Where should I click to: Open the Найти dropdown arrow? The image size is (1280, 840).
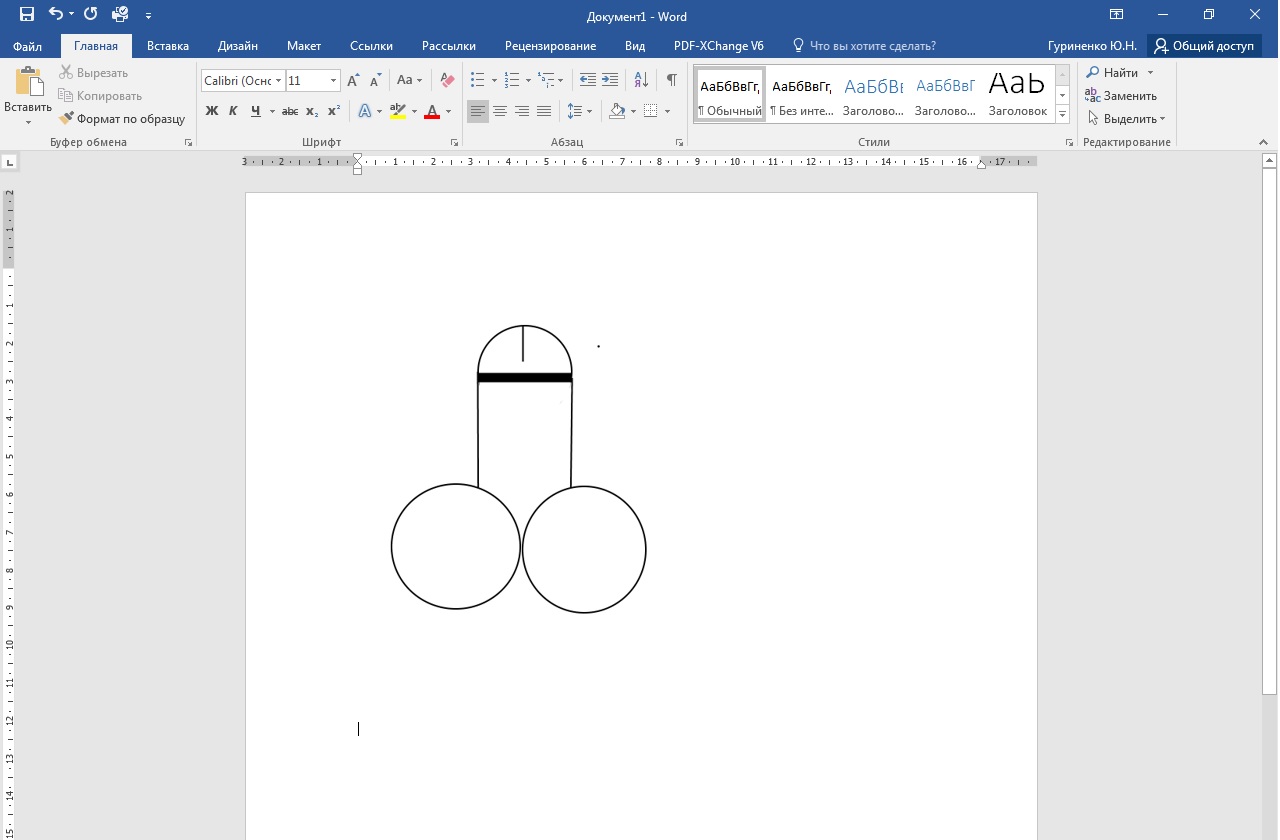pos(1150,73)
